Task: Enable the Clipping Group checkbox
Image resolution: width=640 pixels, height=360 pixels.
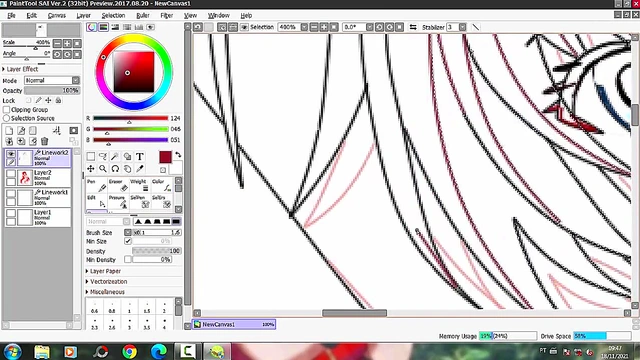Action: [7, 109]
